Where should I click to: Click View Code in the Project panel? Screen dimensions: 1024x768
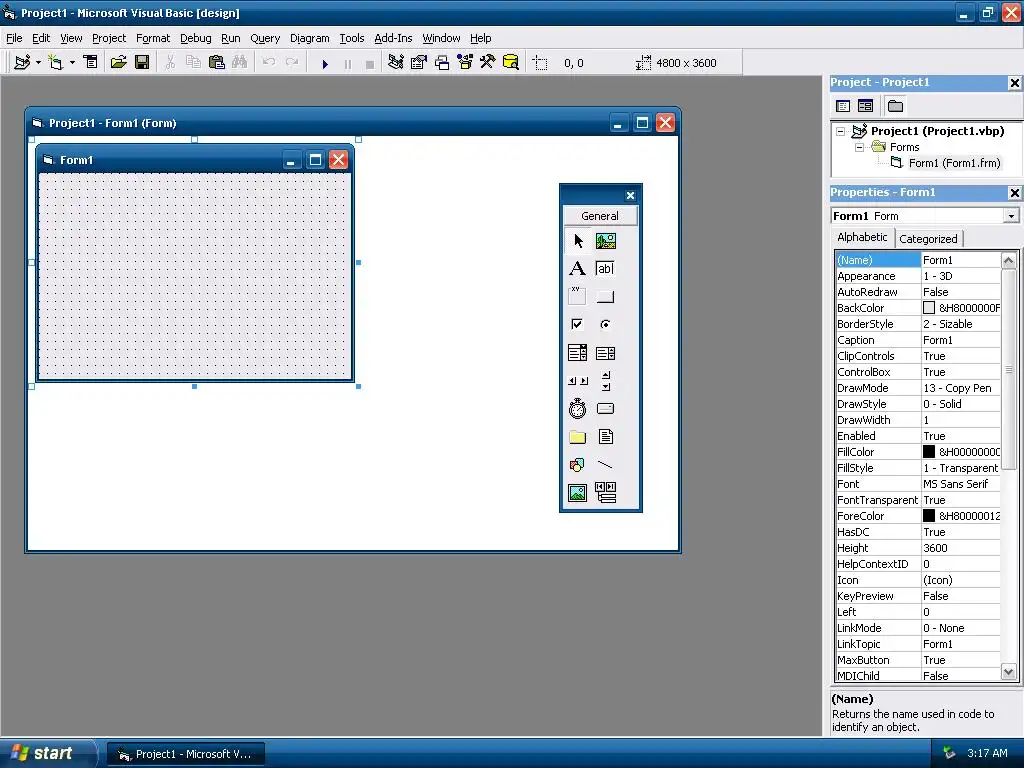pyautogui.click(x=843, y=106)
